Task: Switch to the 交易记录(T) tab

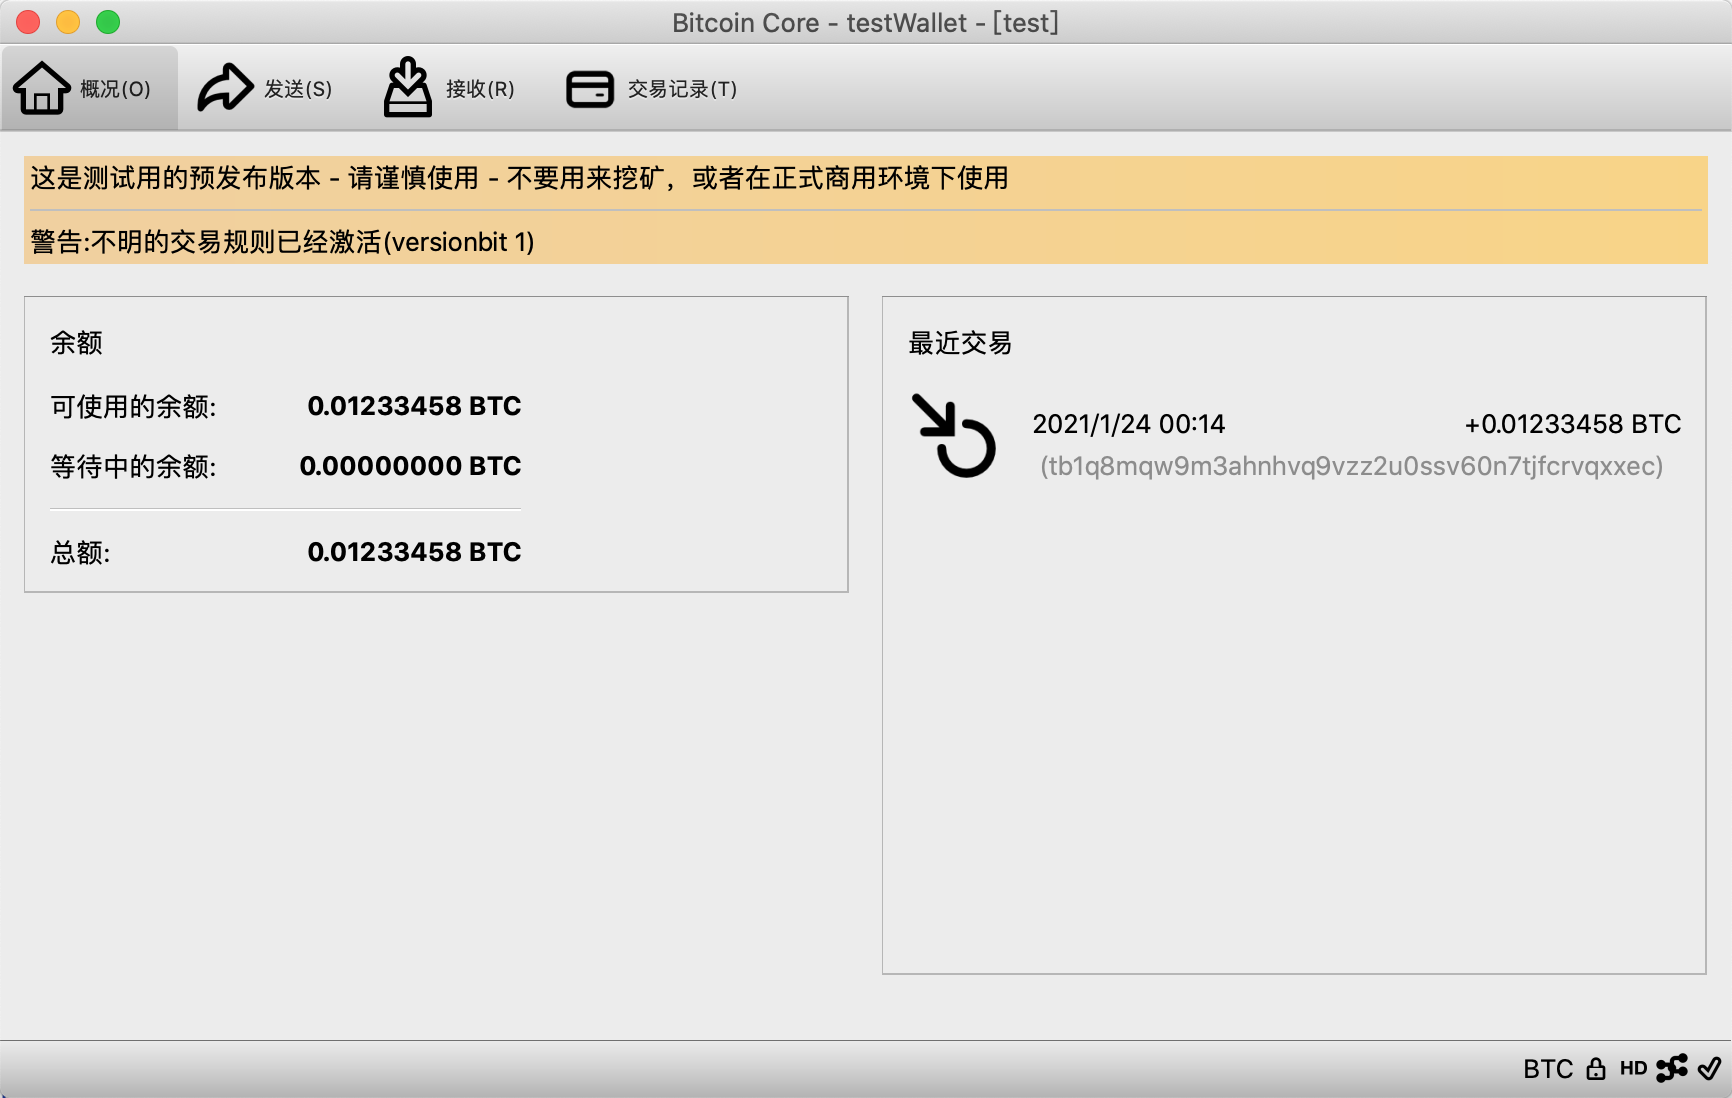Action: pos(682,89)
